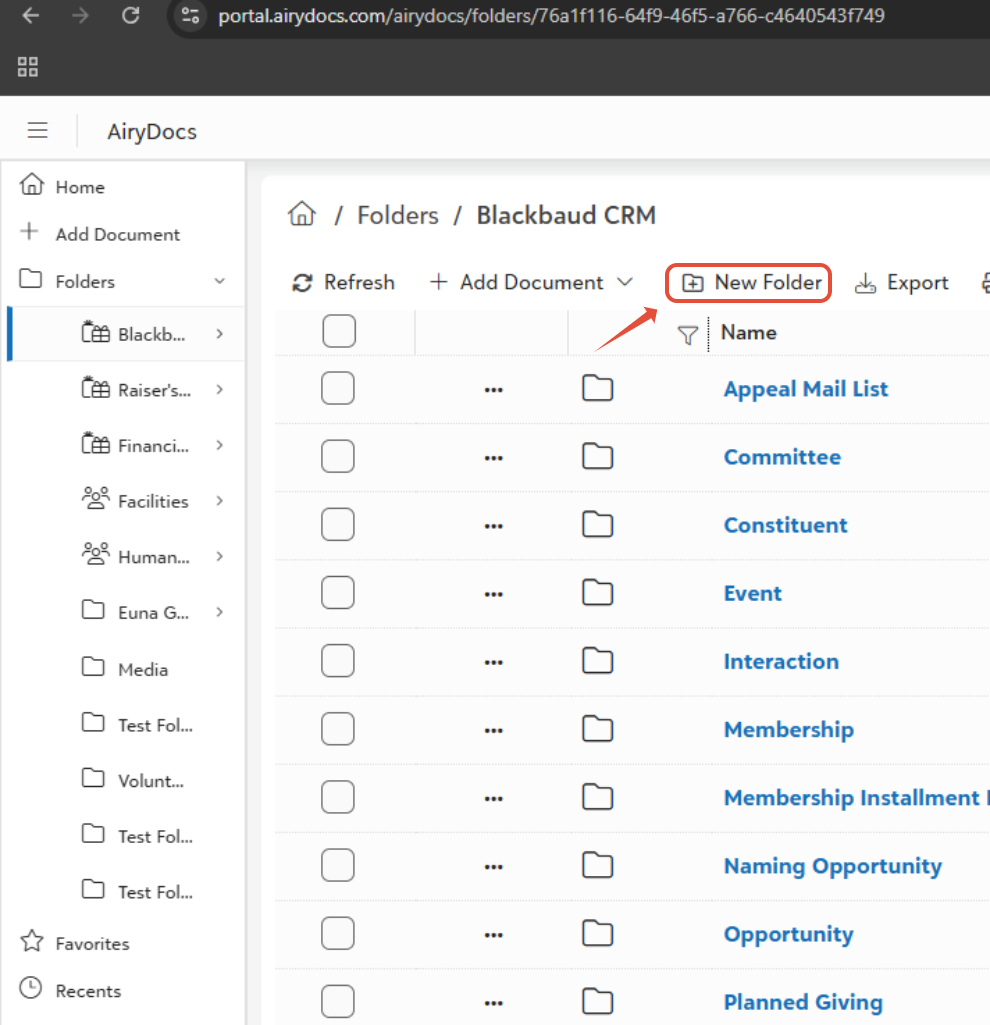Open more options for Planned Giving row
The width and height of the screenshot is (990, 1025).
tap(494, 1003)
